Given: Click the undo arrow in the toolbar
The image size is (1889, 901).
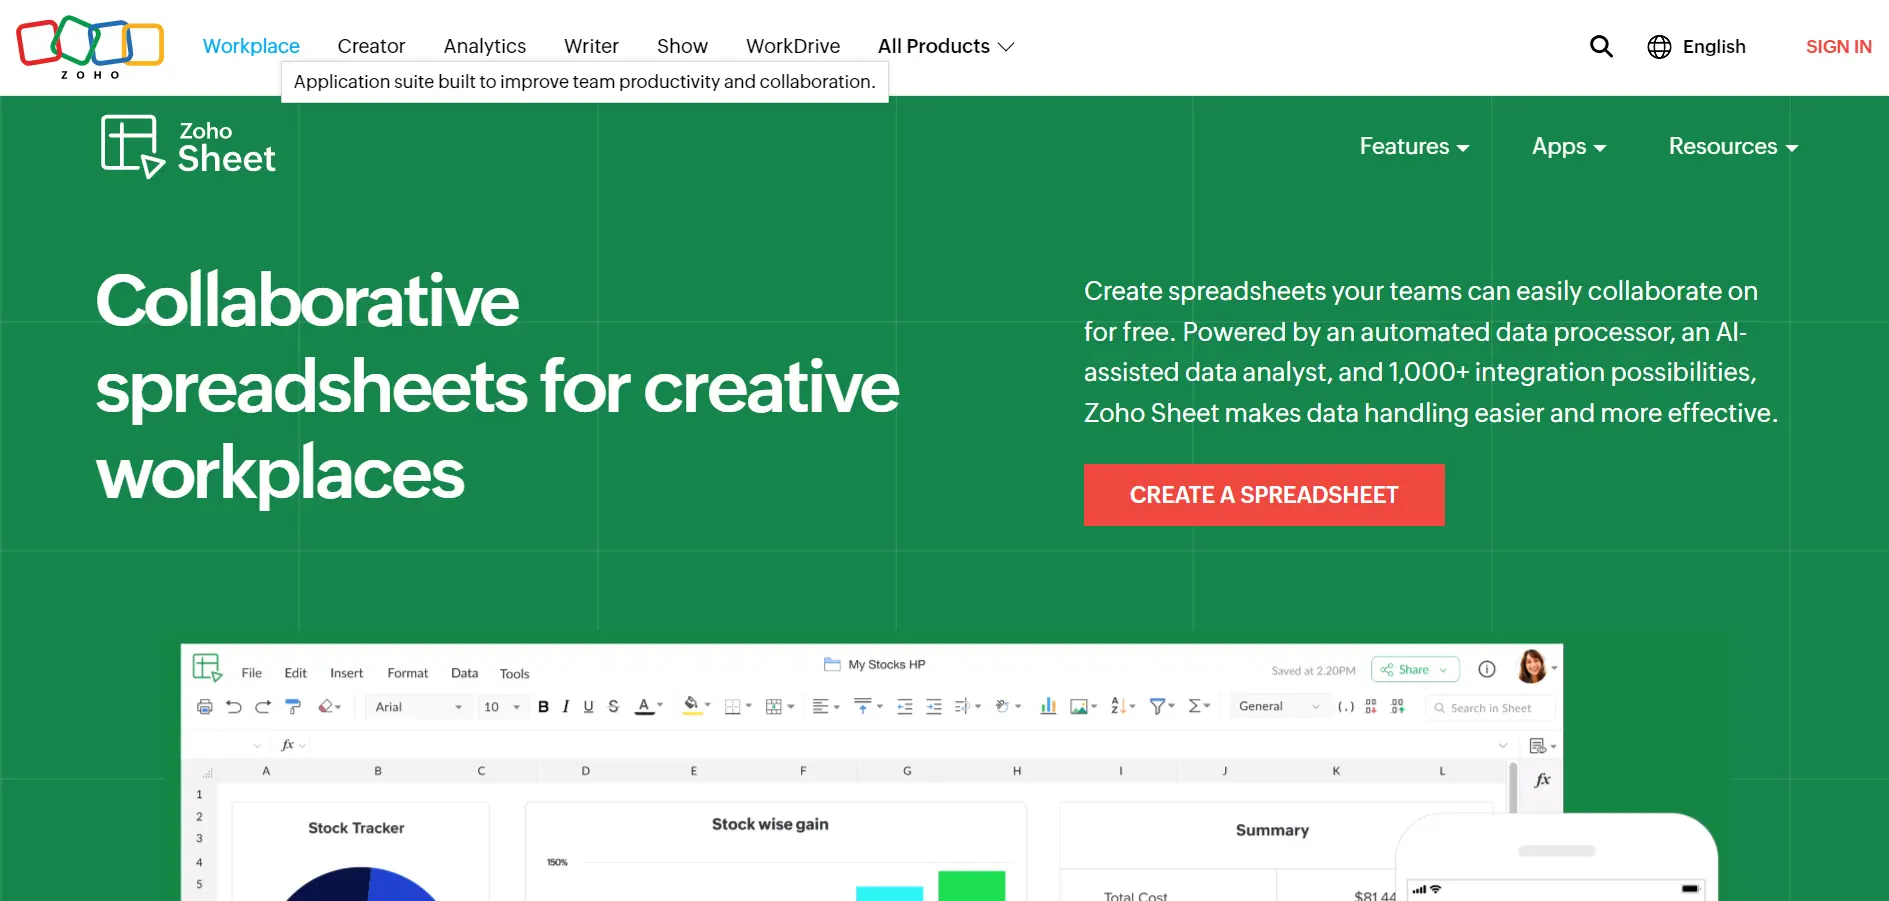Looking at the screenshot, I should (234, 707).
